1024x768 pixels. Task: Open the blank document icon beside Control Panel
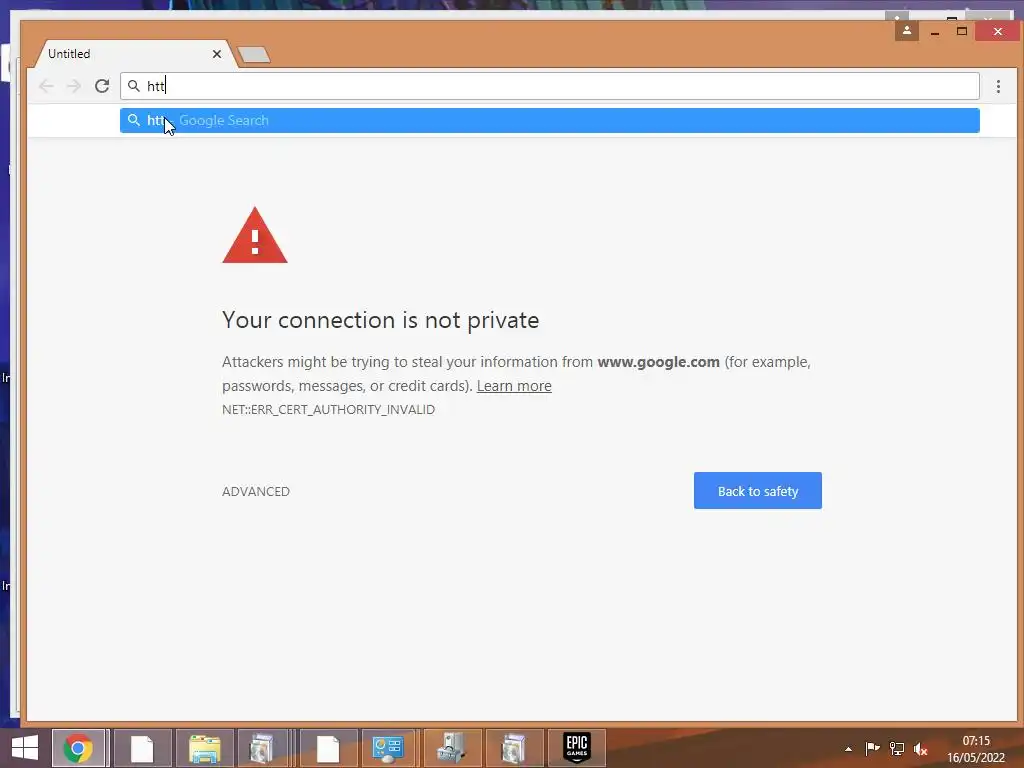pyautogui.click(x=328, y=748)
